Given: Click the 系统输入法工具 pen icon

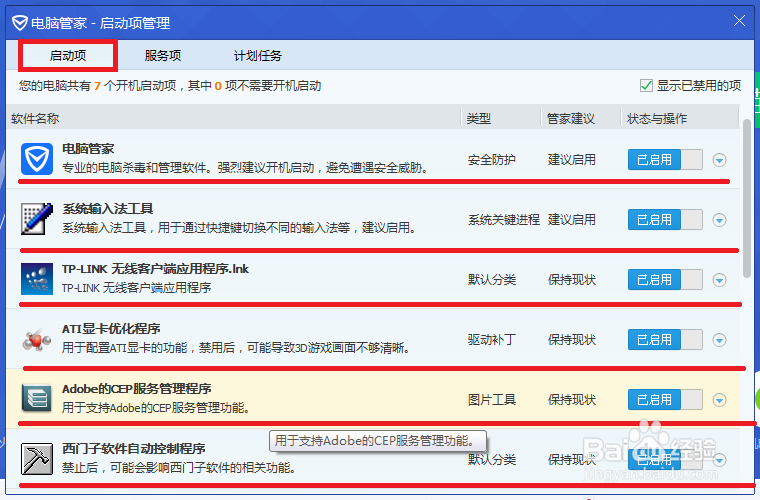Looking at the screenshot, I should (x=37, y=219).
